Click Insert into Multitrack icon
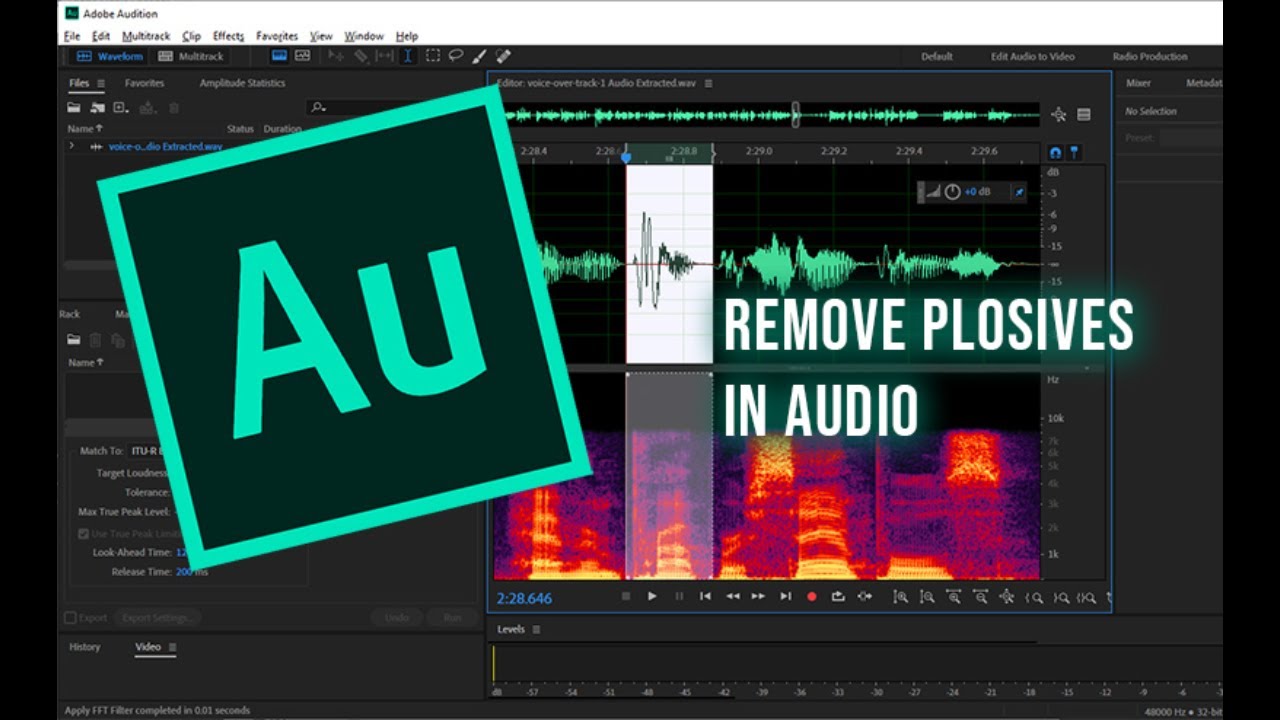The height and width of the screenshot is (720, 1280). click(x=148, y=107)
